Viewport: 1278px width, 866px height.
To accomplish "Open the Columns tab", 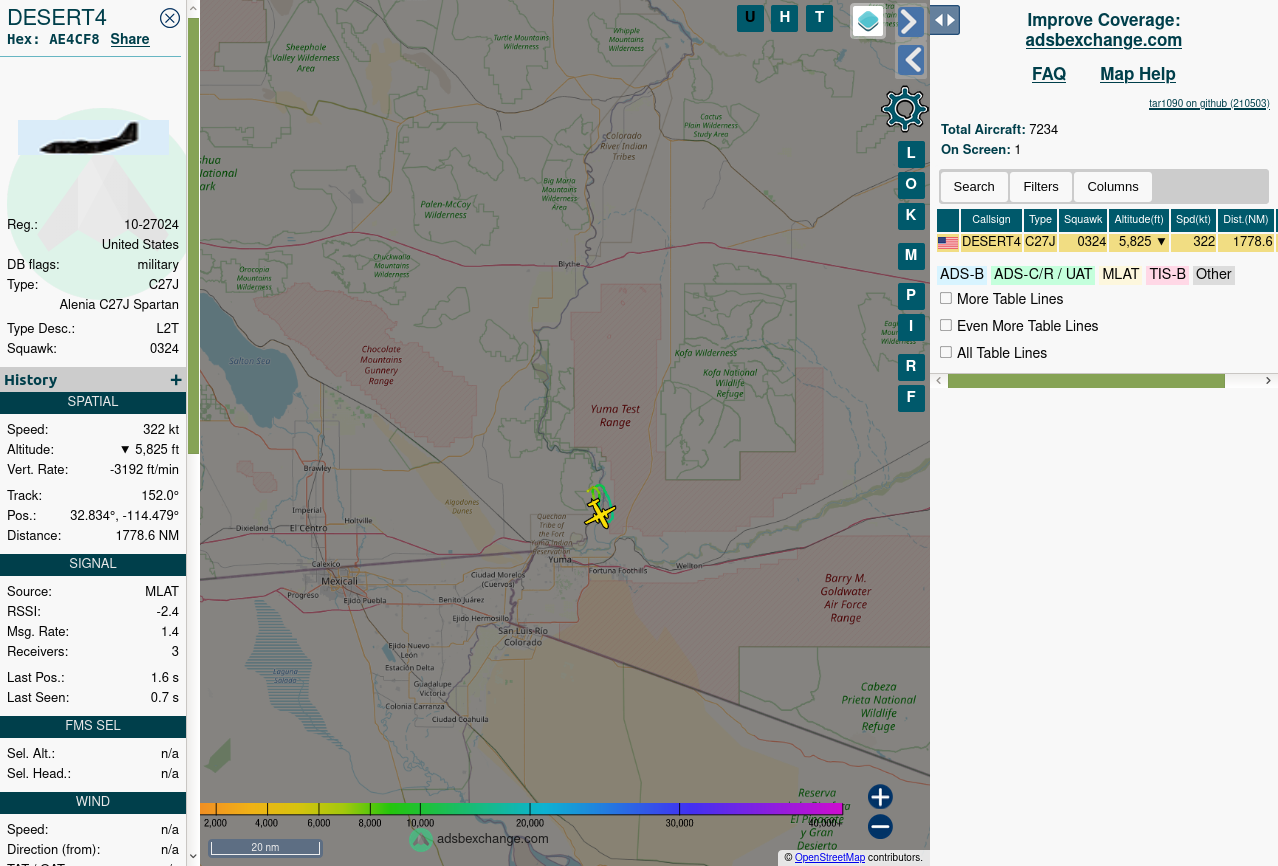I will click(1113, 187).
